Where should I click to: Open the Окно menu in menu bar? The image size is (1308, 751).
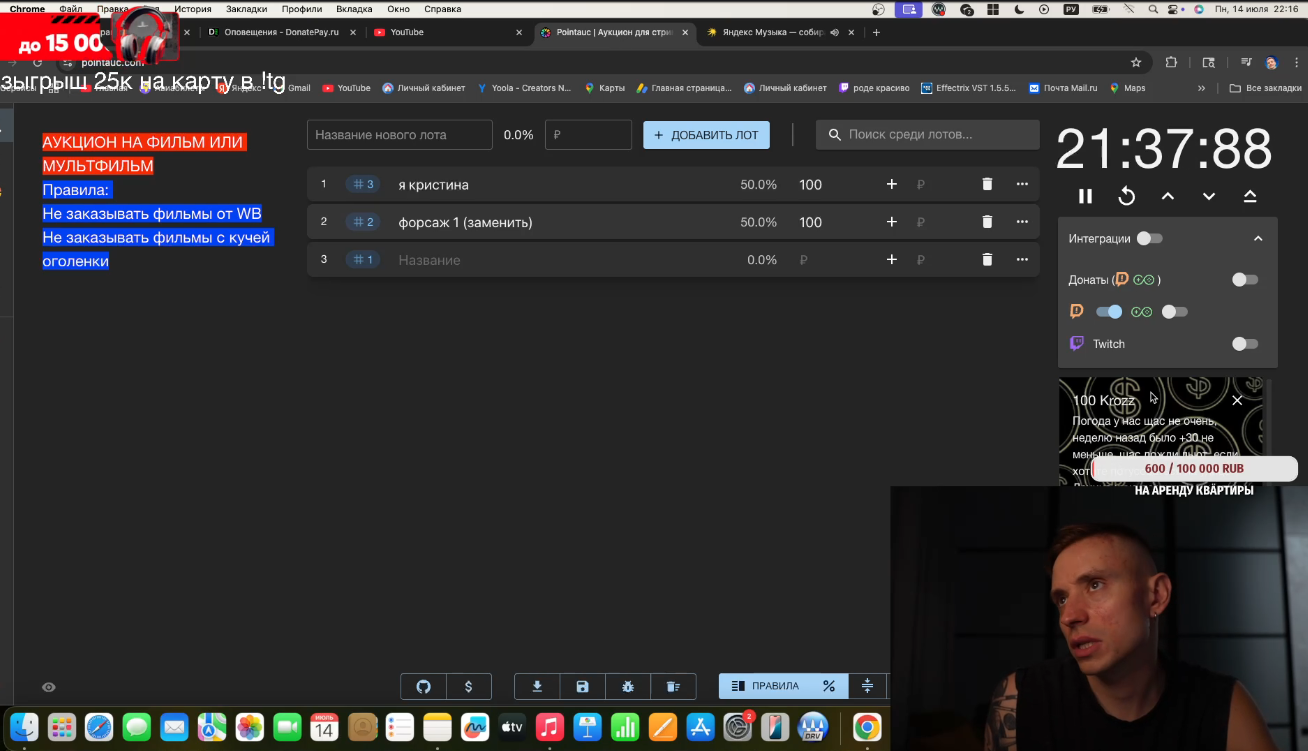398,9
